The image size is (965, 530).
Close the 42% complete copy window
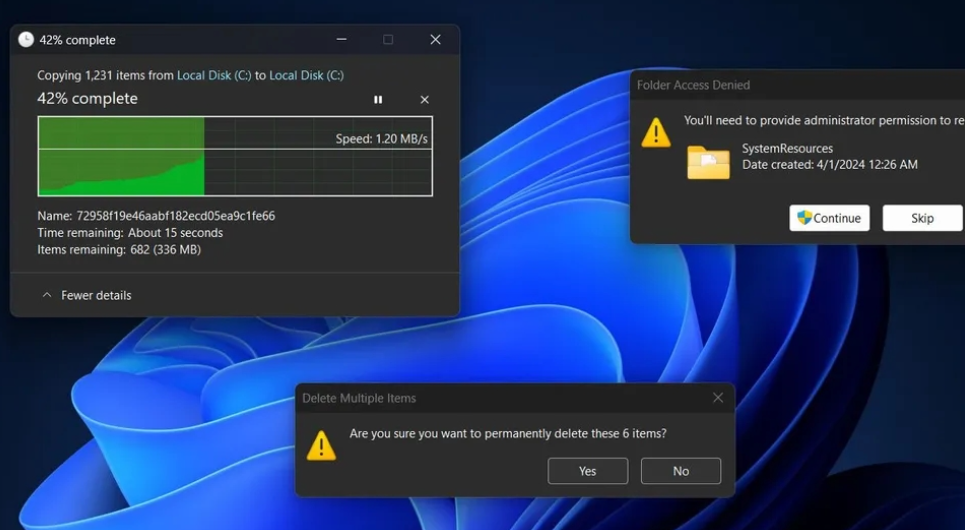[x=435, y=40]
